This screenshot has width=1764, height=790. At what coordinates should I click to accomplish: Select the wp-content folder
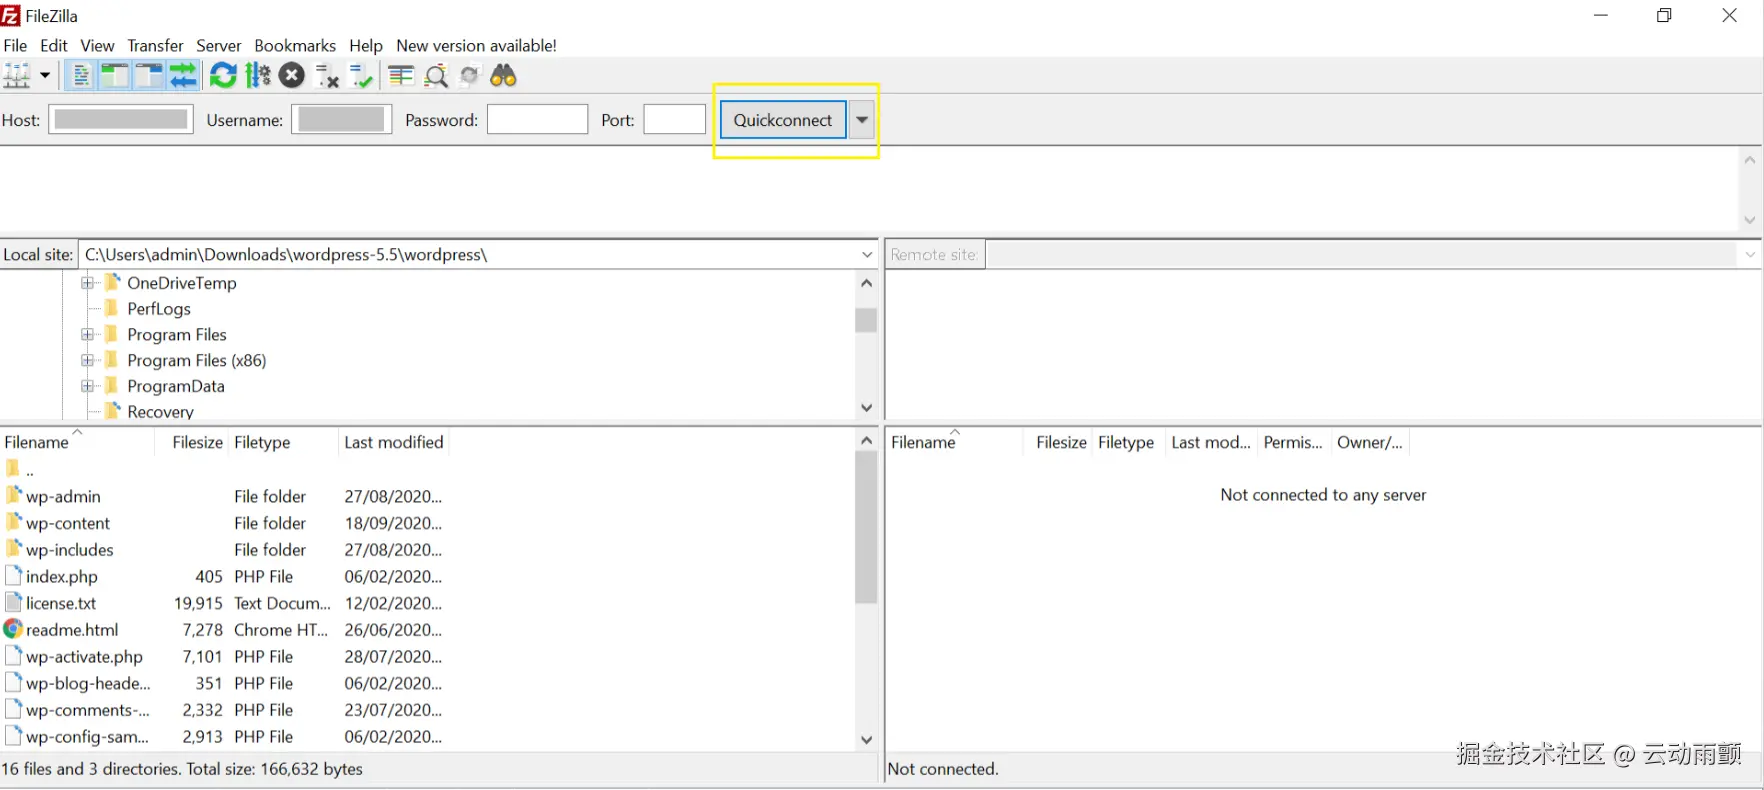pyautogui.click(x=68, y=524)
